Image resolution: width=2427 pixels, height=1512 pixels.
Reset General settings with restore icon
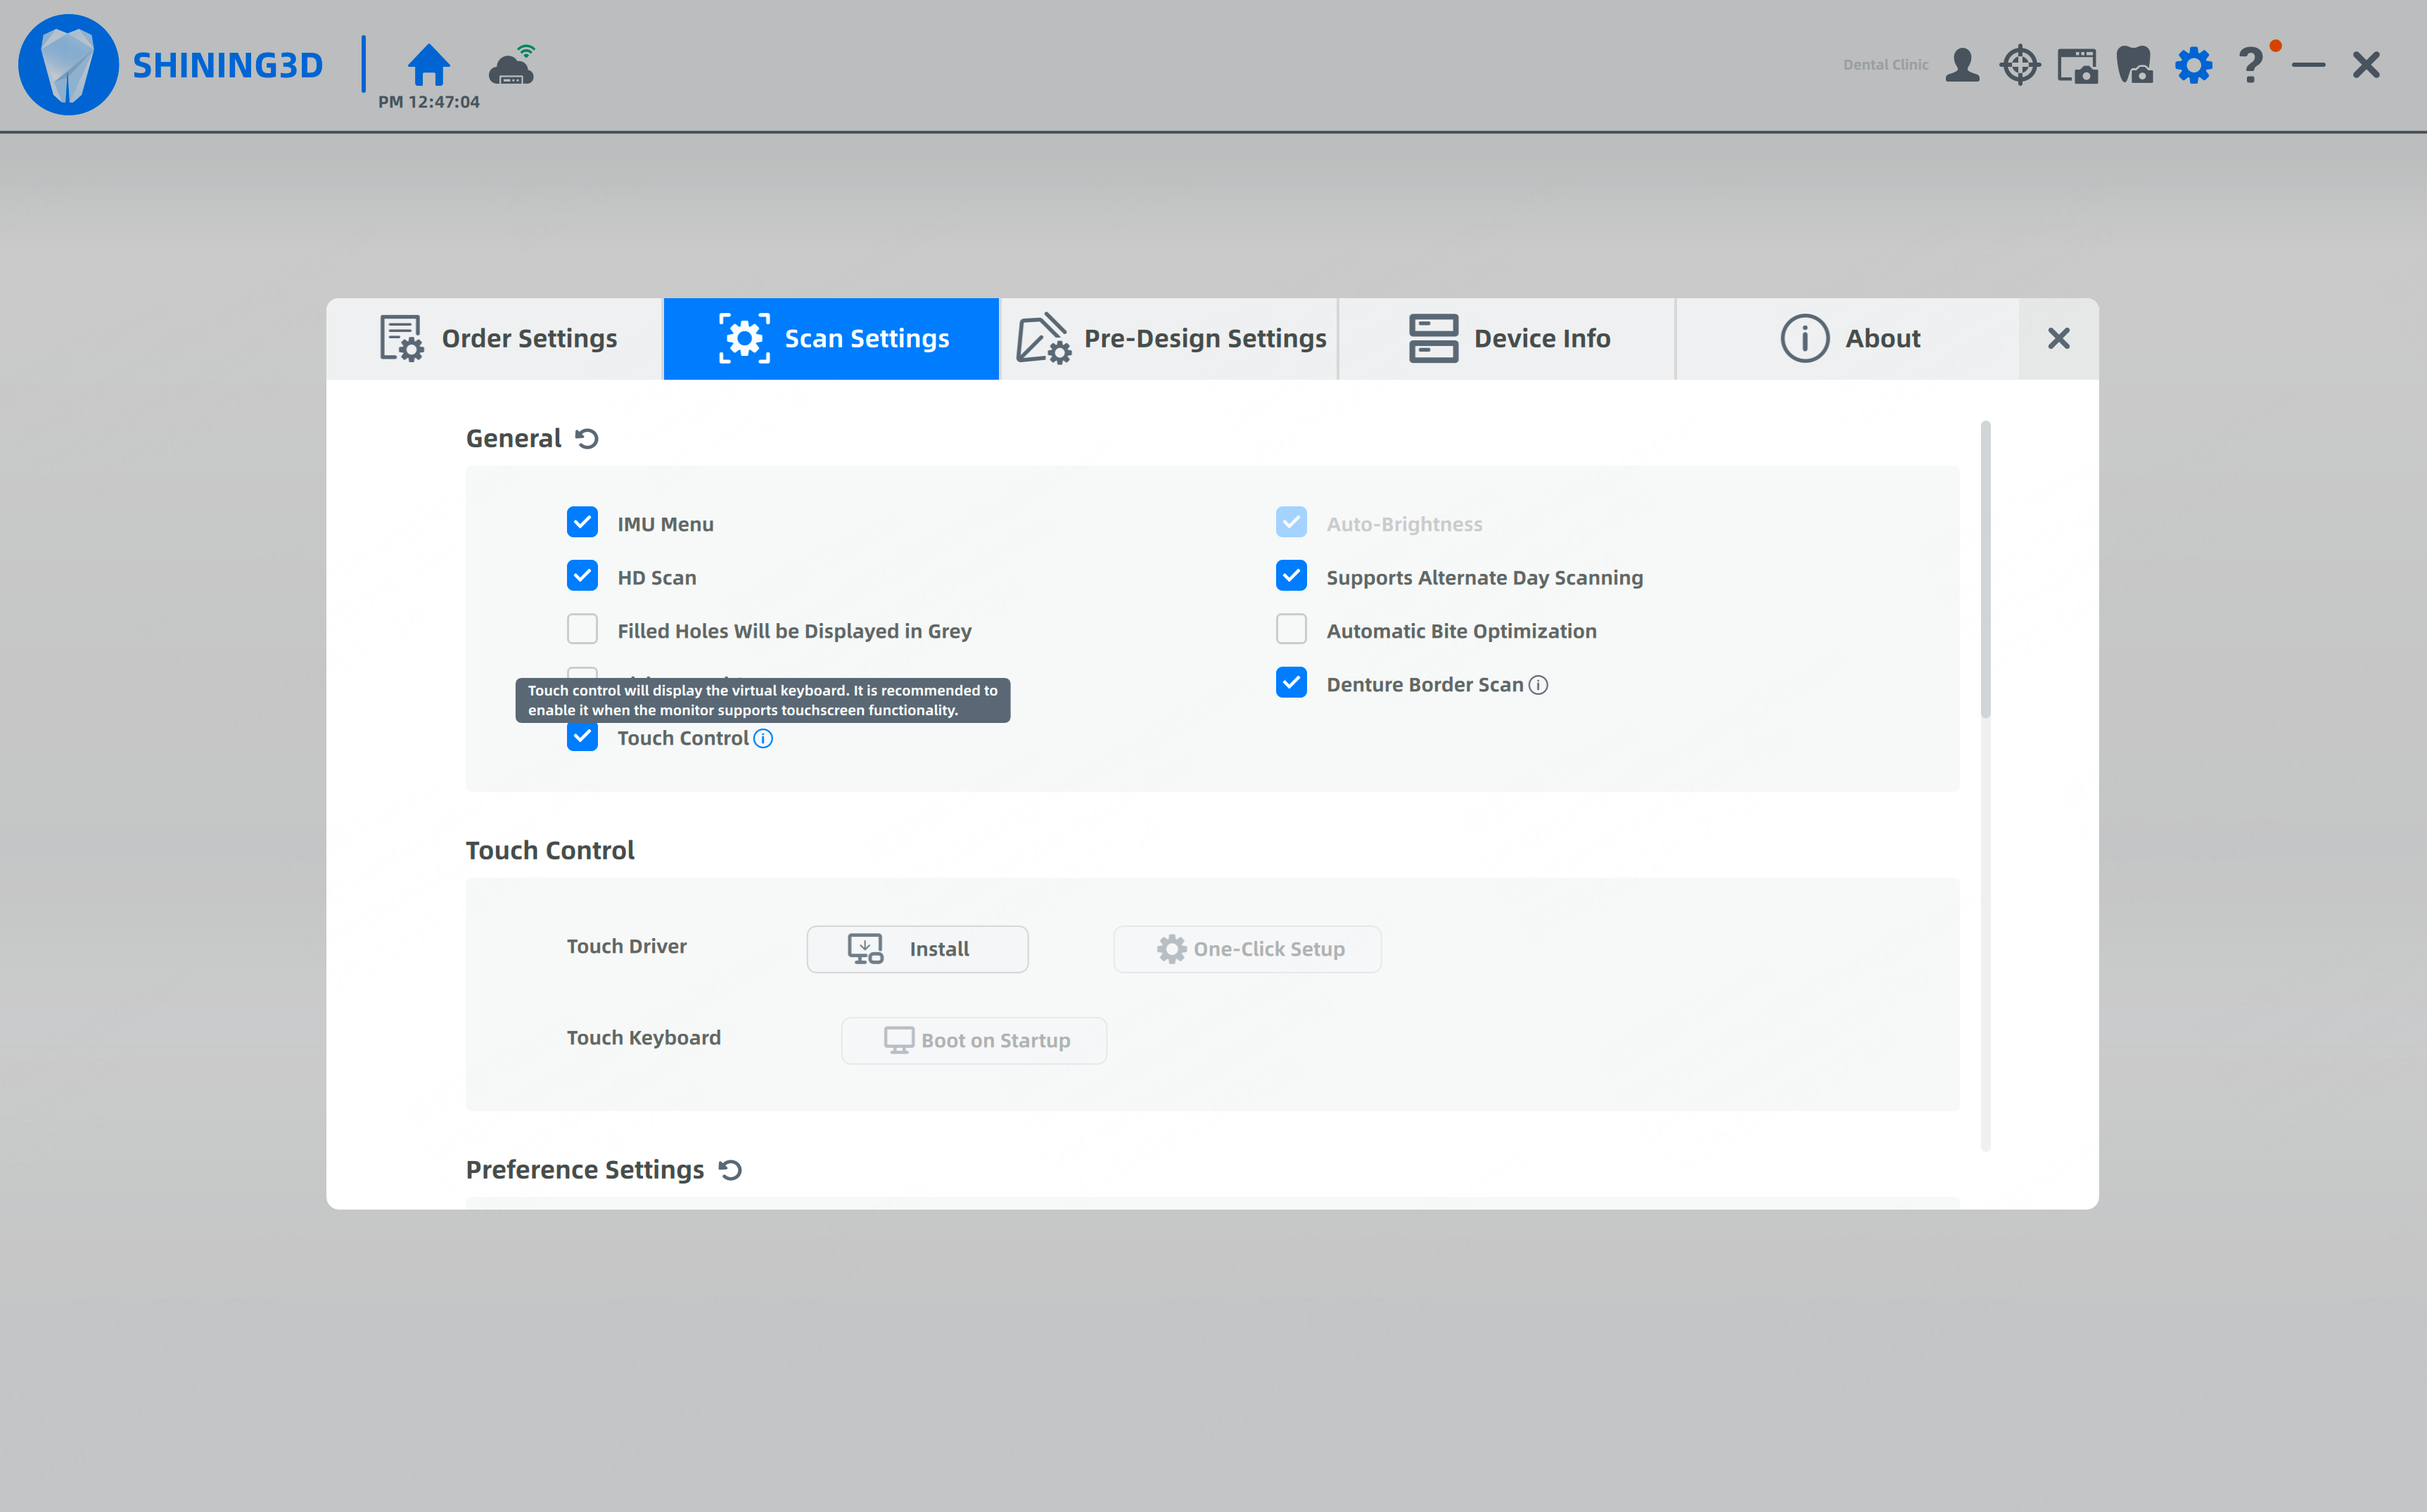pyautogui.click(x=587, y=438)
